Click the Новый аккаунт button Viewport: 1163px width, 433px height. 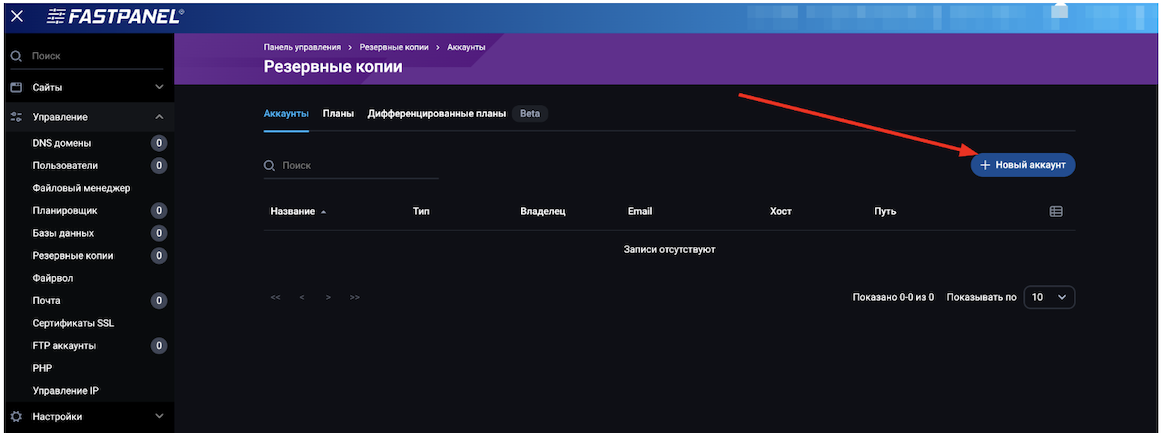tap(1023, 165)
